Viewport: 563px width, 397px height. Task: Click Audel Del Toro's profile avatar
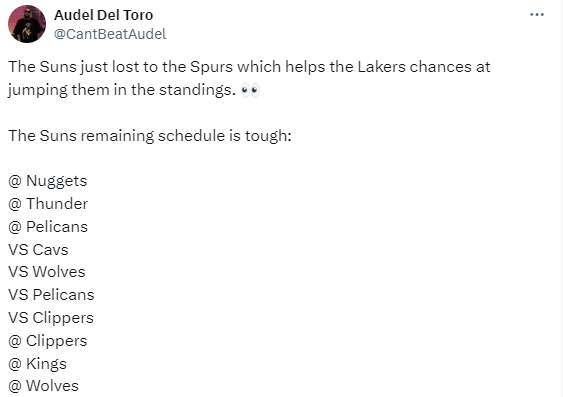pos(27,24)
